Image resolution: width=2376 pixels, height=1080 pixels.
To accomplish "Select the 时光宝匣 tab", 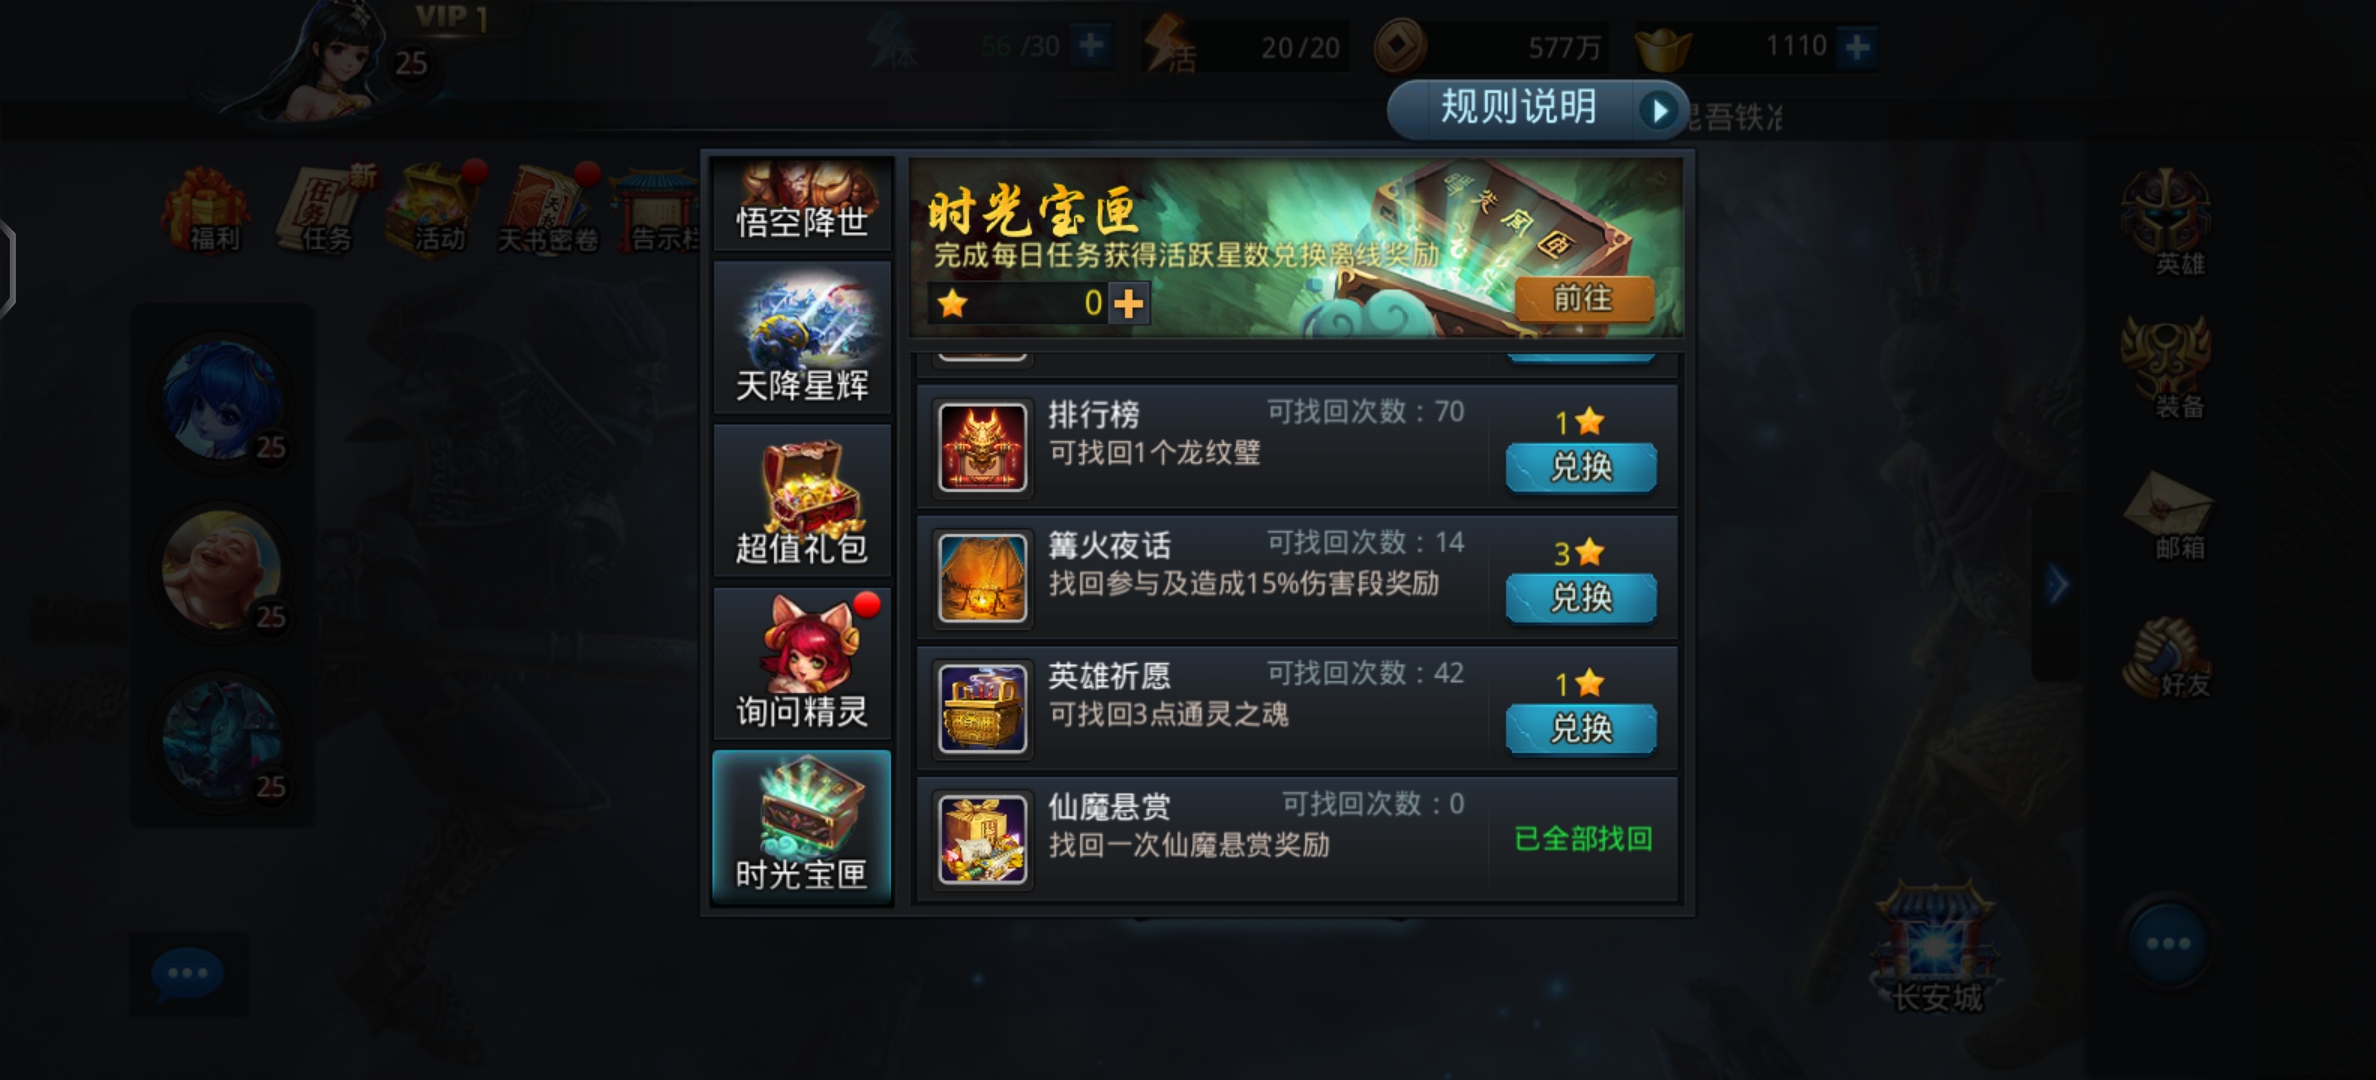I will [x=802, y=827].
